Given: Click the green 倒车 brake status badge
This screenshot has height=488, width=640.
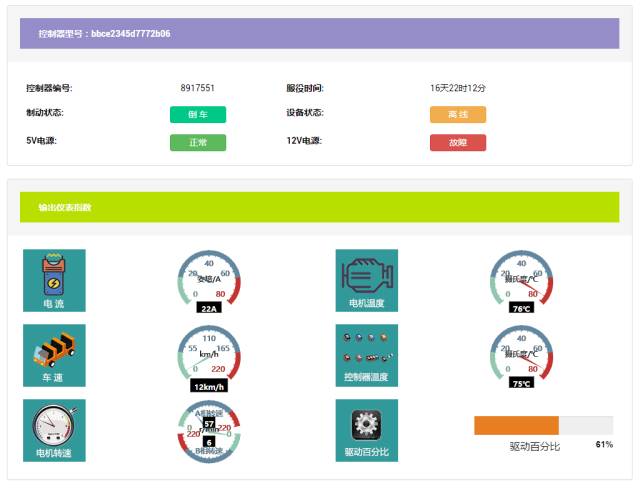Looking at the screenshot, I should tap(198, 114).
